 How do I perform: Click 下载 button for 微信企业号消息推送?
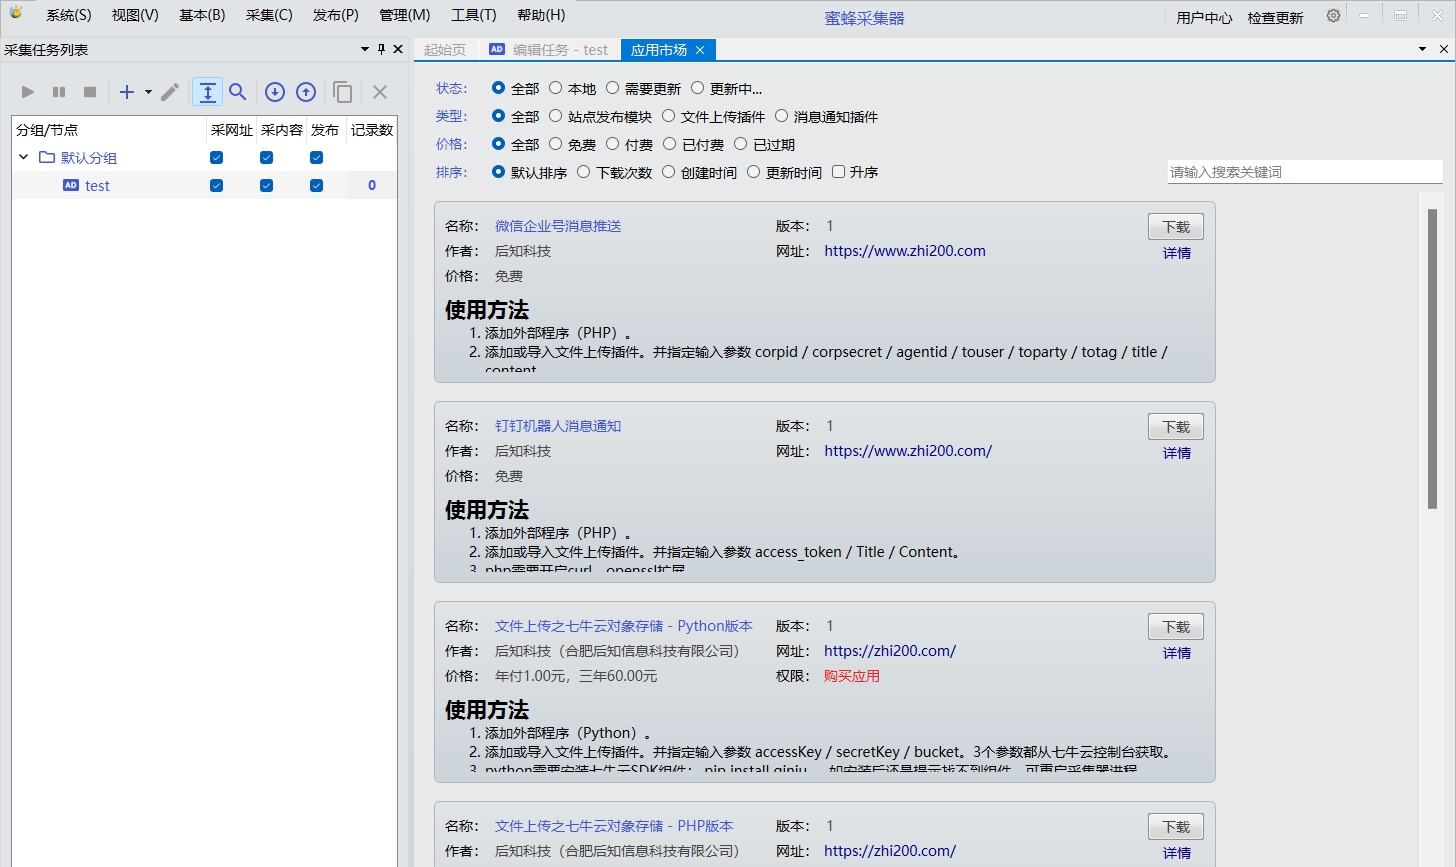[x=1175, y=227]
